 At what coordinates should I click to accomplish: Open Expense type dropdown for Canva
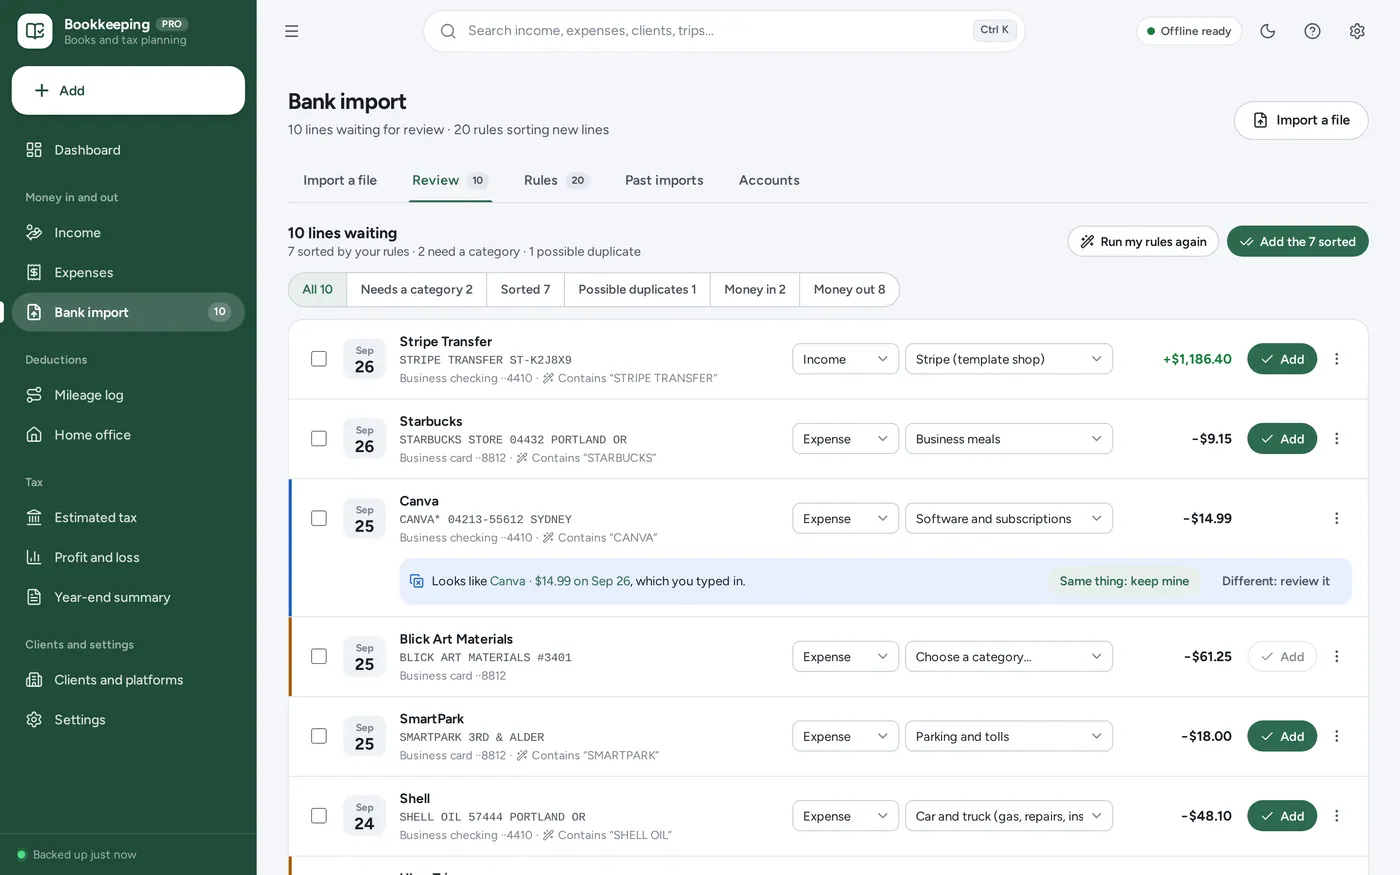[845, 519]
